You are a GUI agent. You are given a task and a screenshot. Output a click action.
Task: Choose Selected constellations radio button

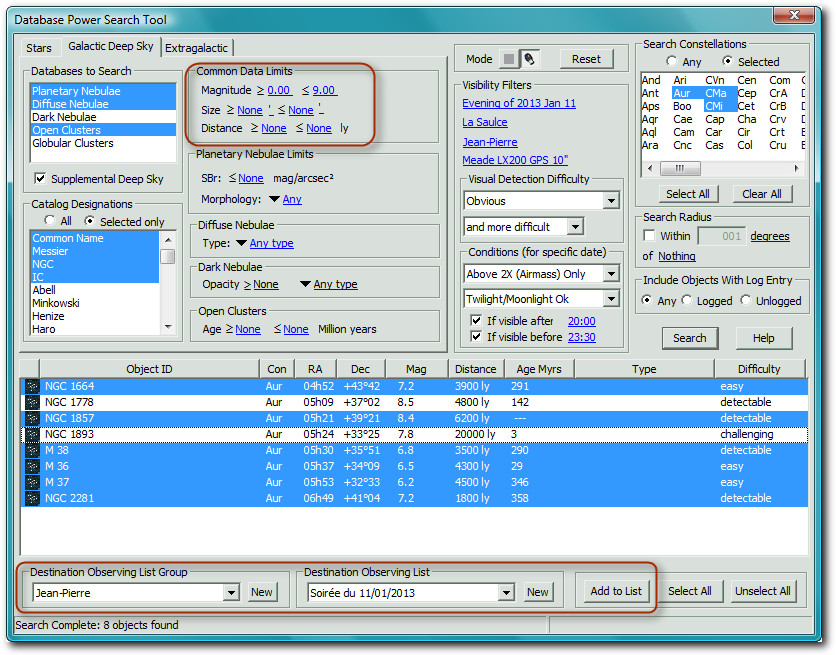click(727, 61)
